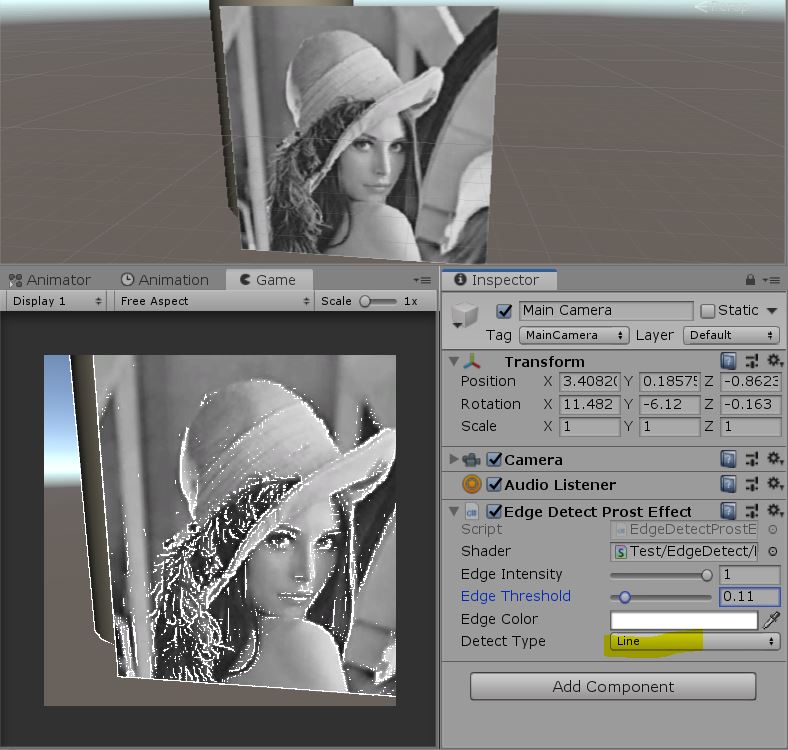
Task: Open the Camera component help icon
Action: tap(728, 459)
